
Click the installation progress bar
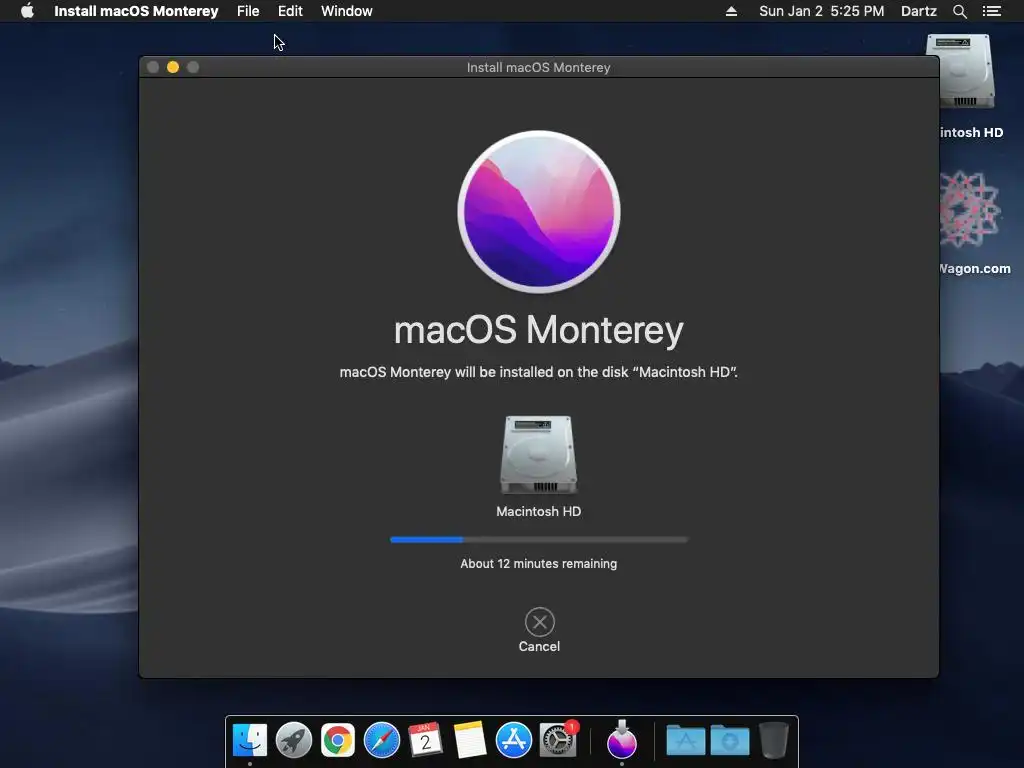pos(539,540)
